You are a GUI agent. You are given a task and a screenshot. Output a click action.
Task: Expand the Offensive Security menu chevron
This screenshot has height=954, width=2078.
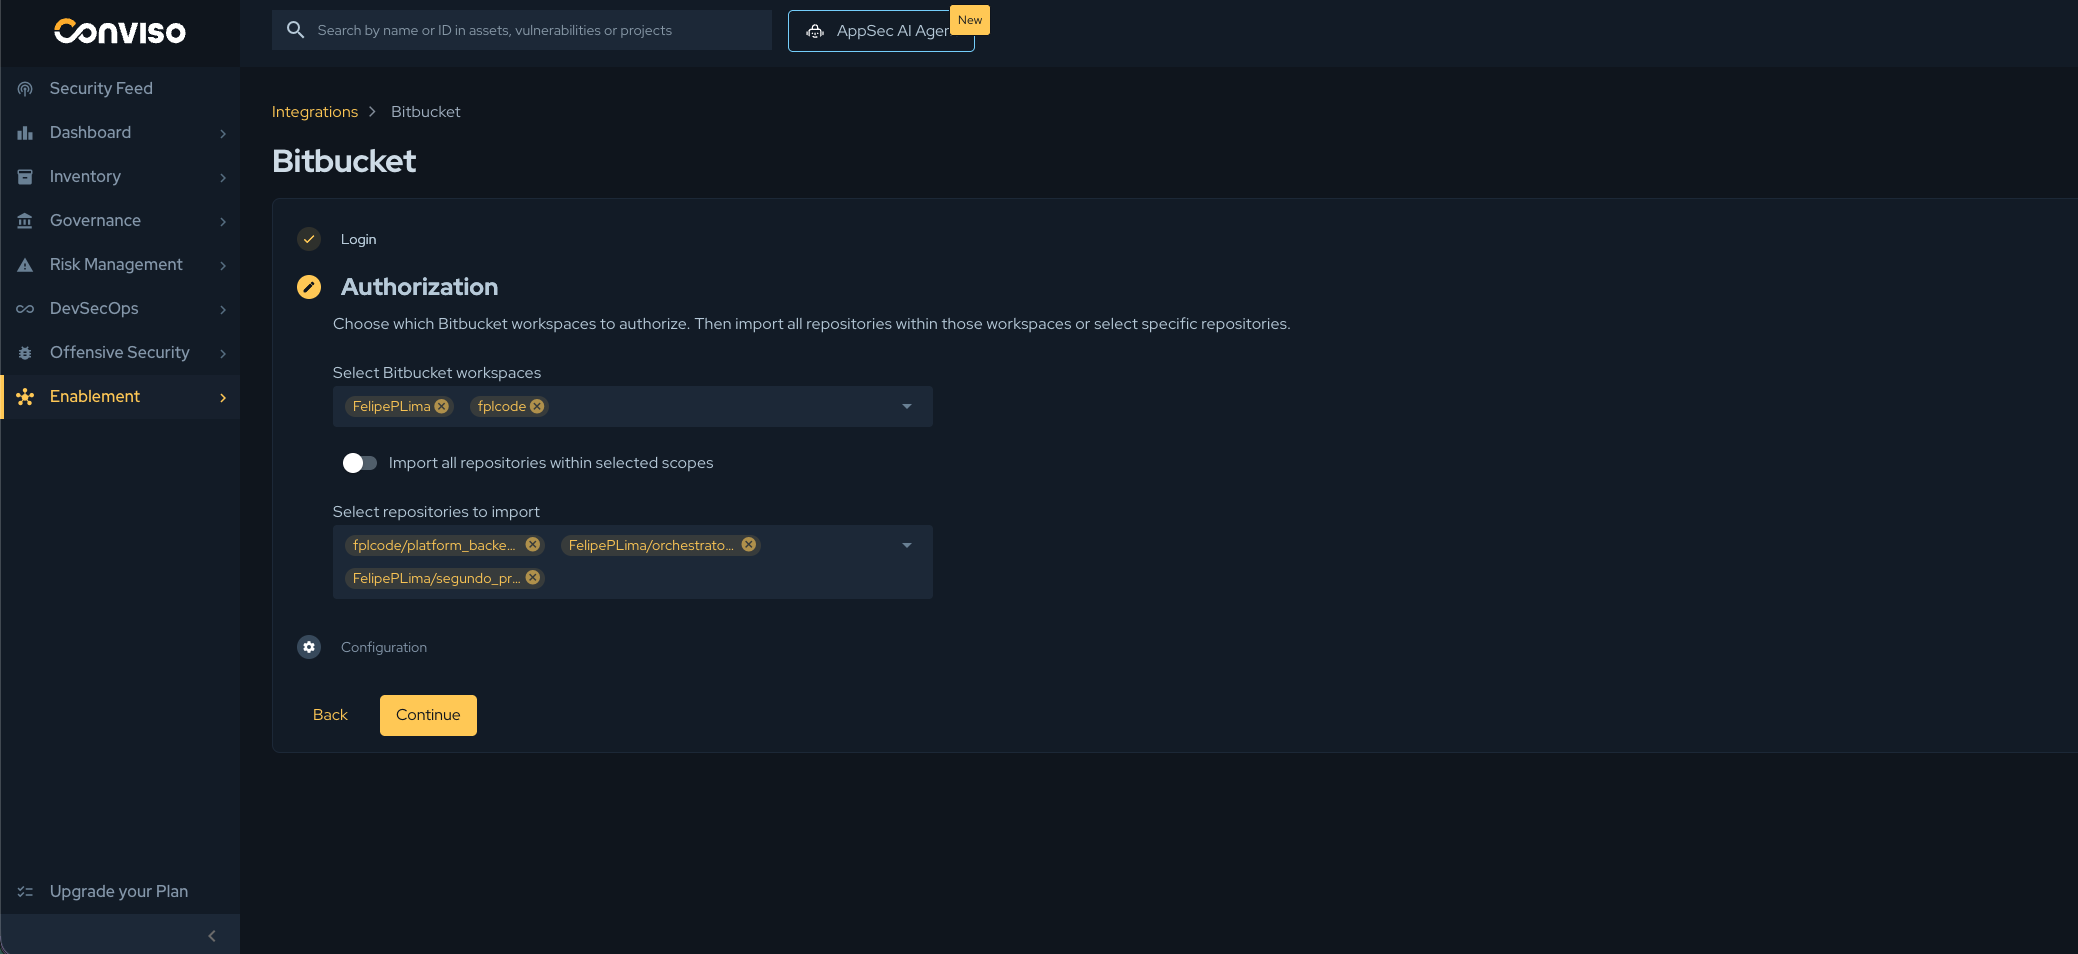[223, 354]
